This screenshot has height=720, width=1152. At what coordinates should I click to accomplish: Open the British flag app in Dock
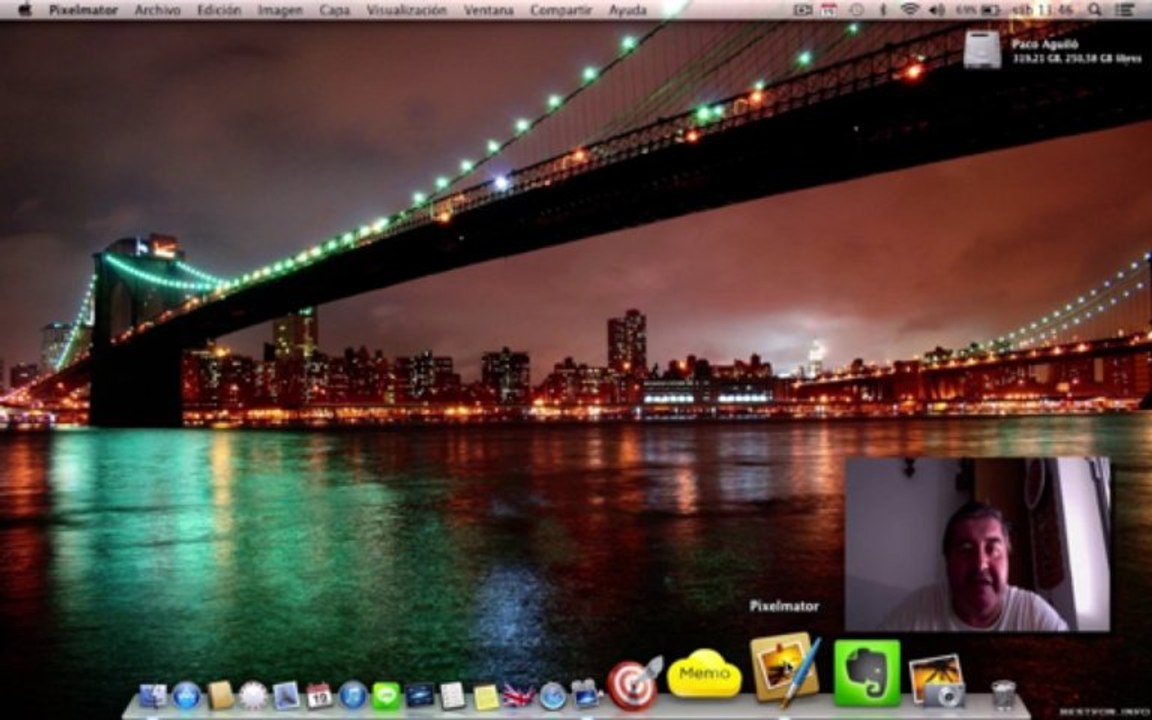pos(519,695)
